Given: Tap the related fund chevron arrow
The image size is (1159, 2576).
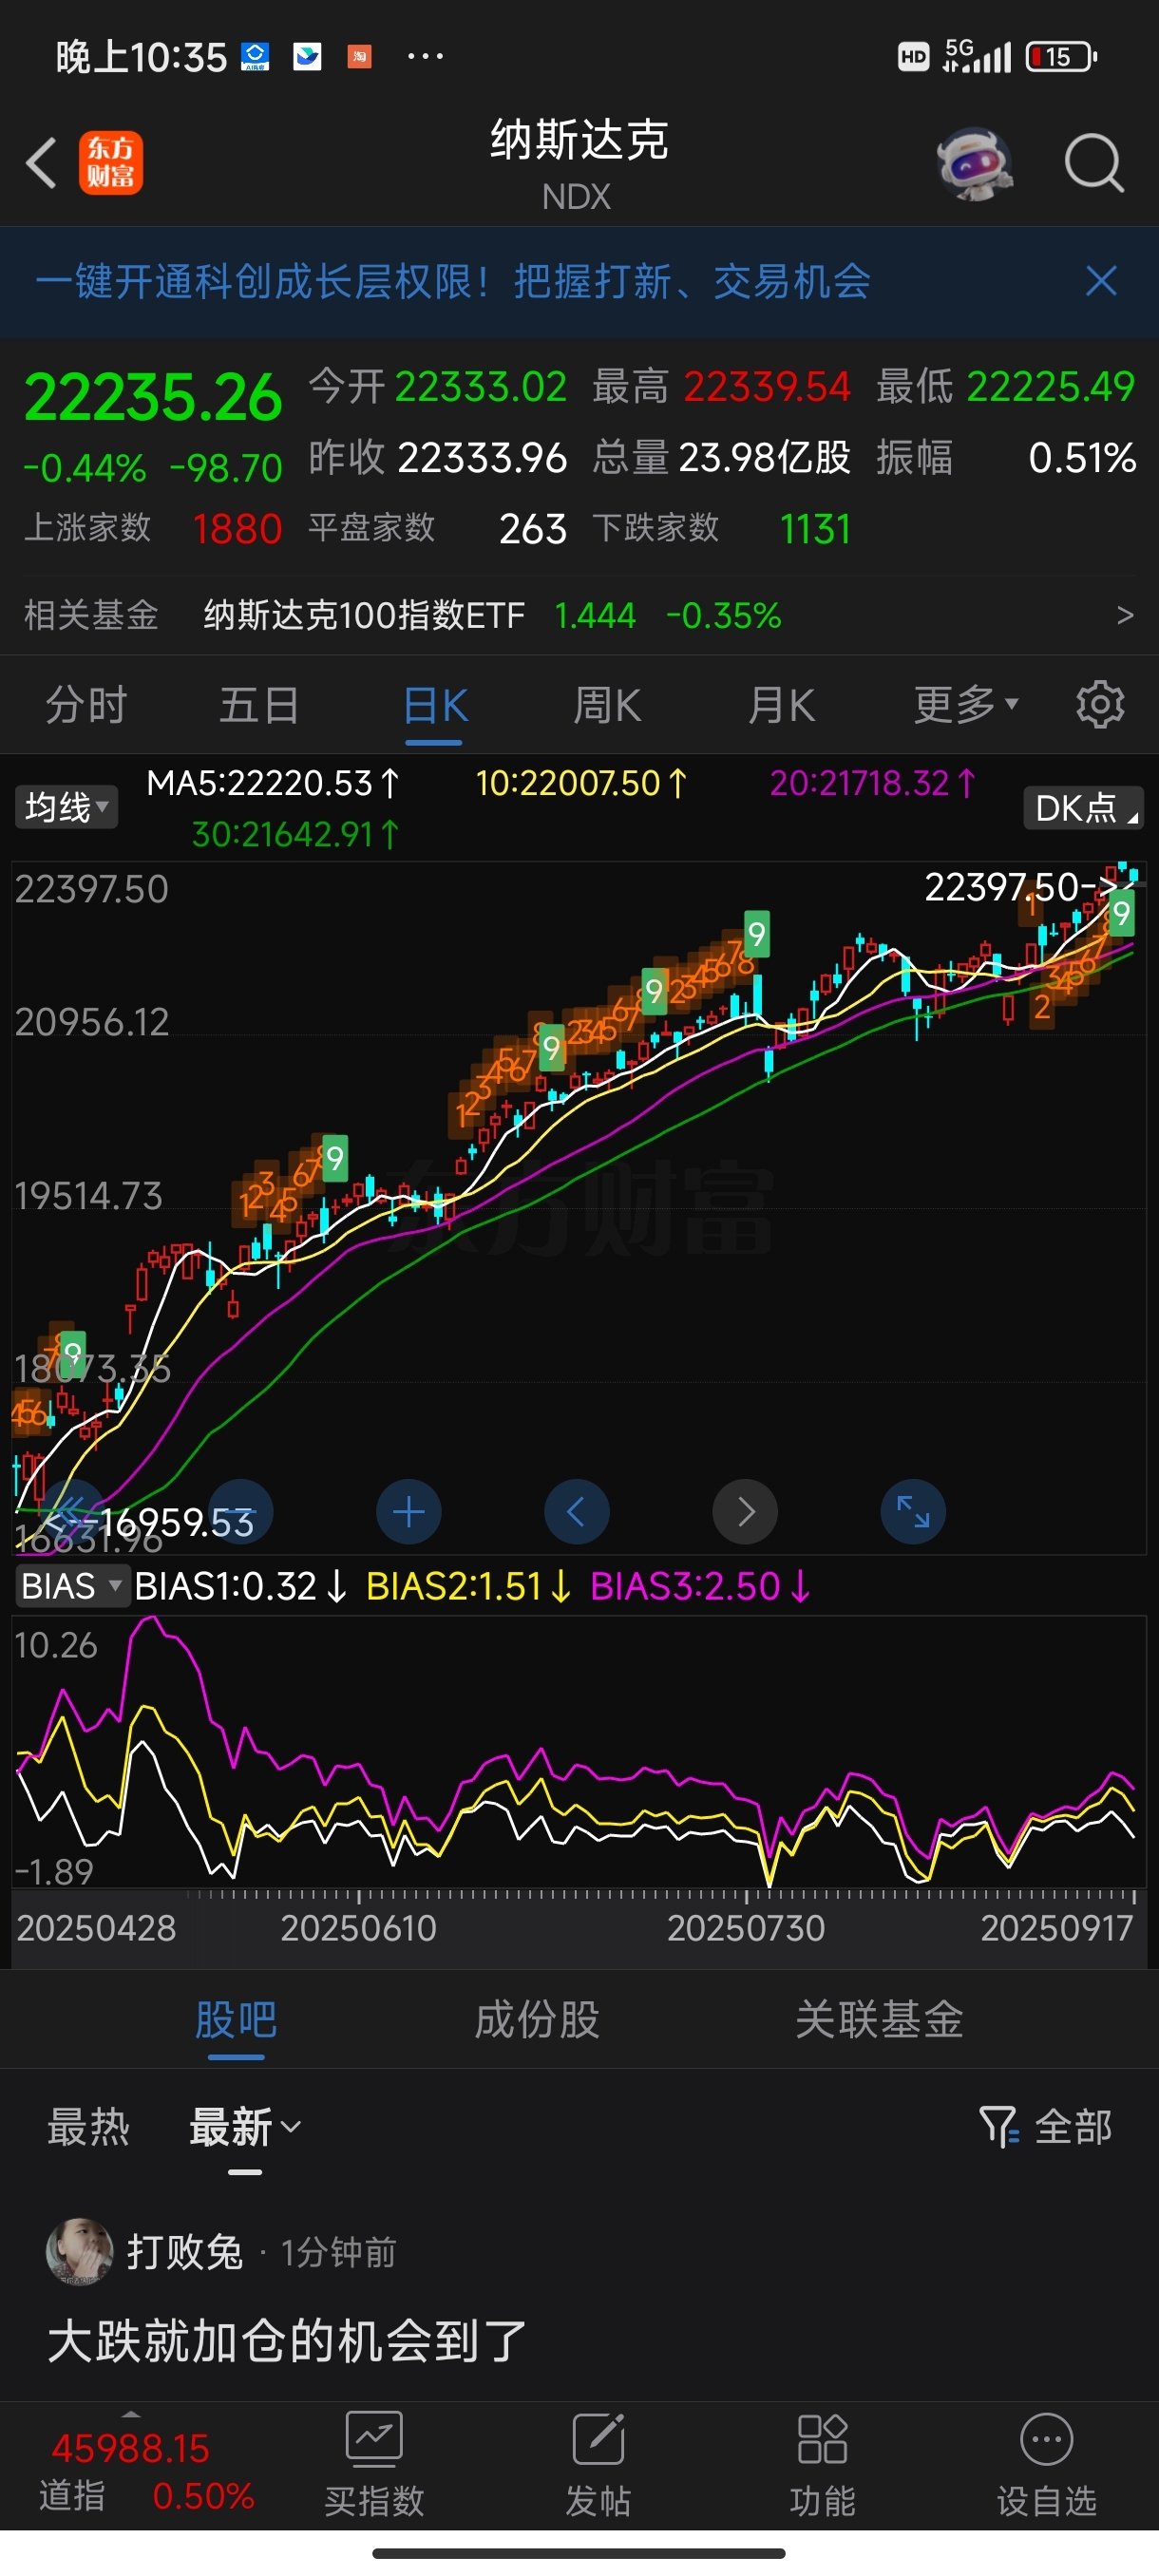Looking at the screenshot, I should click(1125, 615).
